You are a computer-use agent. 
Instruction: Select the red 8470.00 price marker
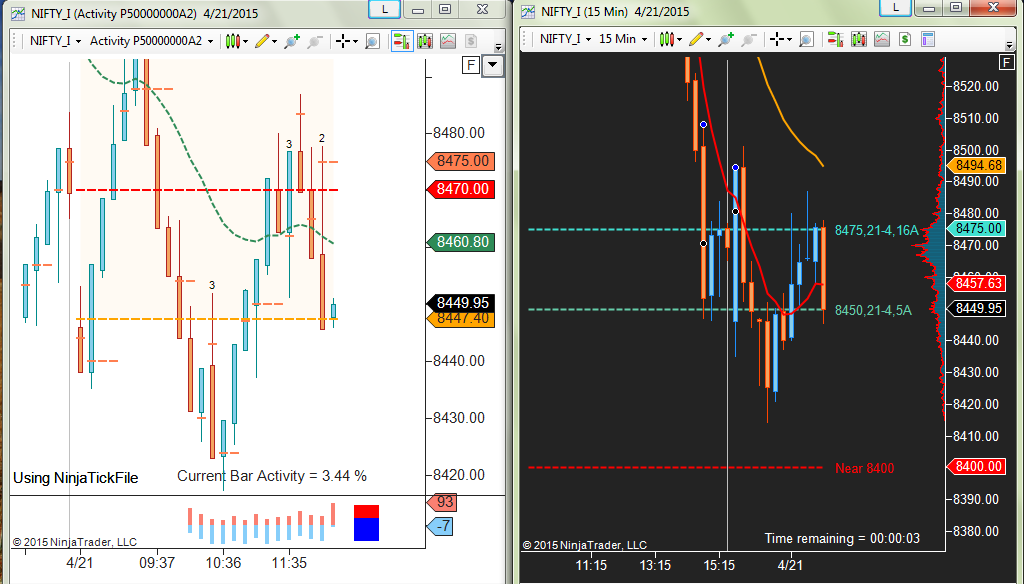[461, 189]
